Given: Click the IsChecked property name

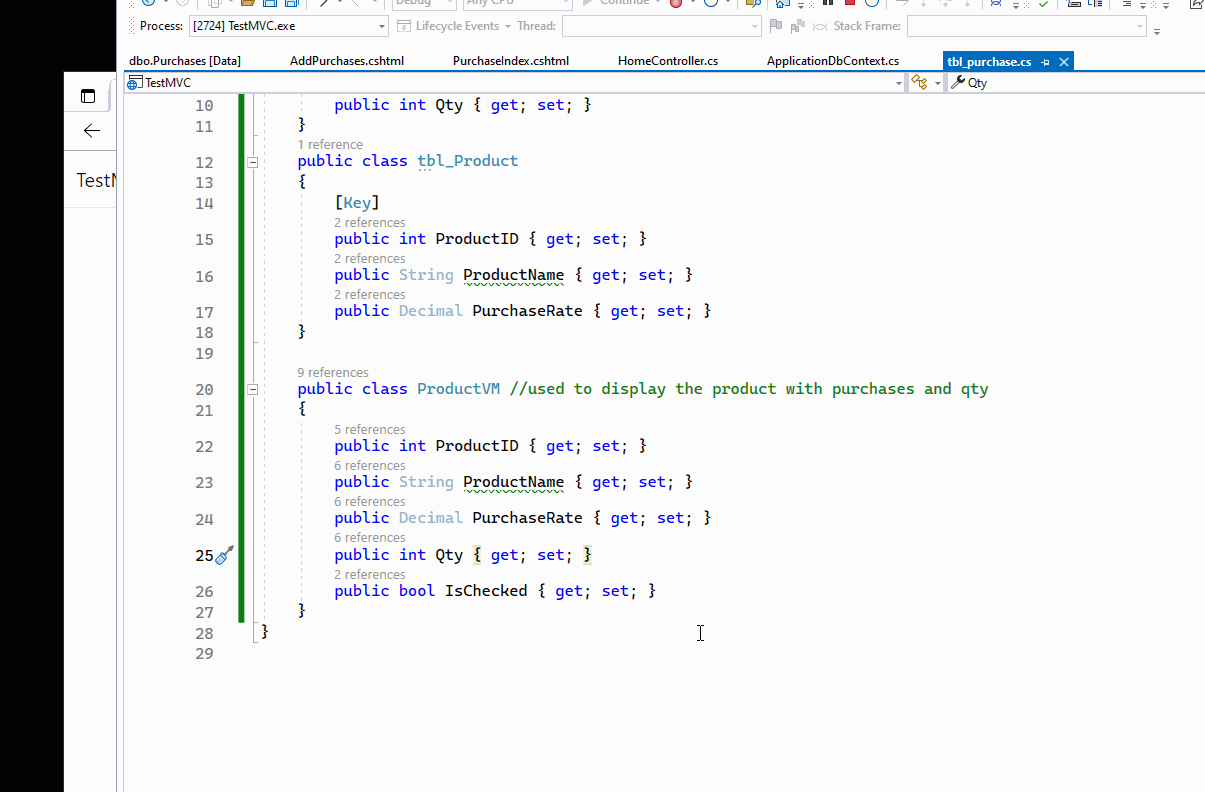Looking at the screenshot, I should pyautogui.click(x=486, y=591).
